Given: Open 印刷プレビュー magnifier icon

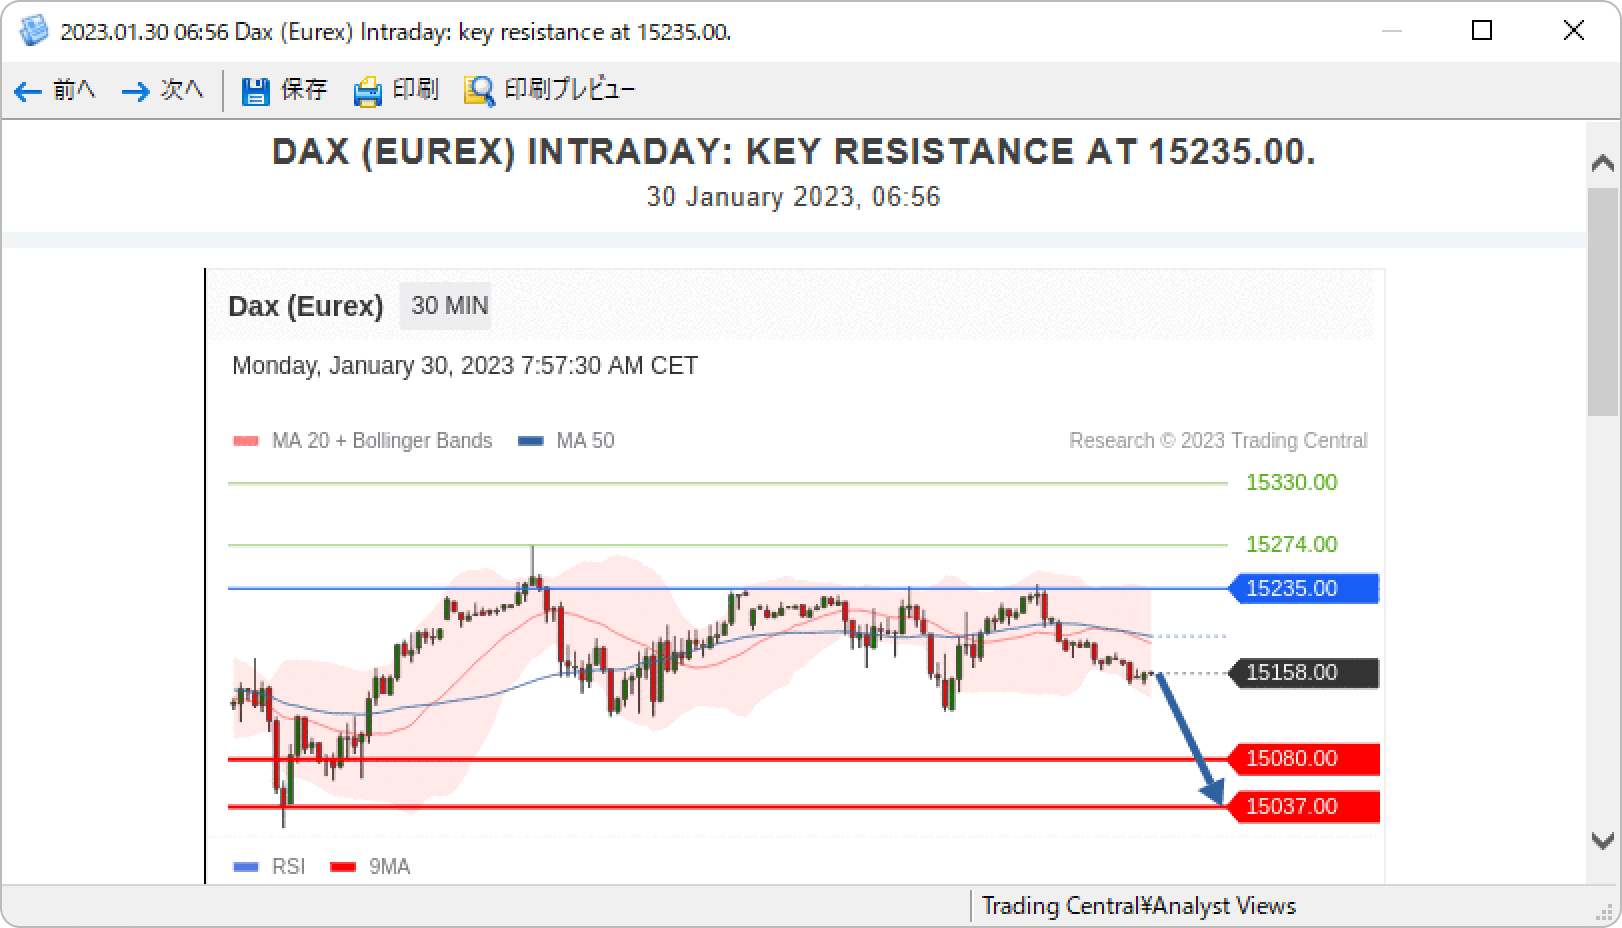Looking at the screenshot, I should pyautogui.click(x=479, y=91).
